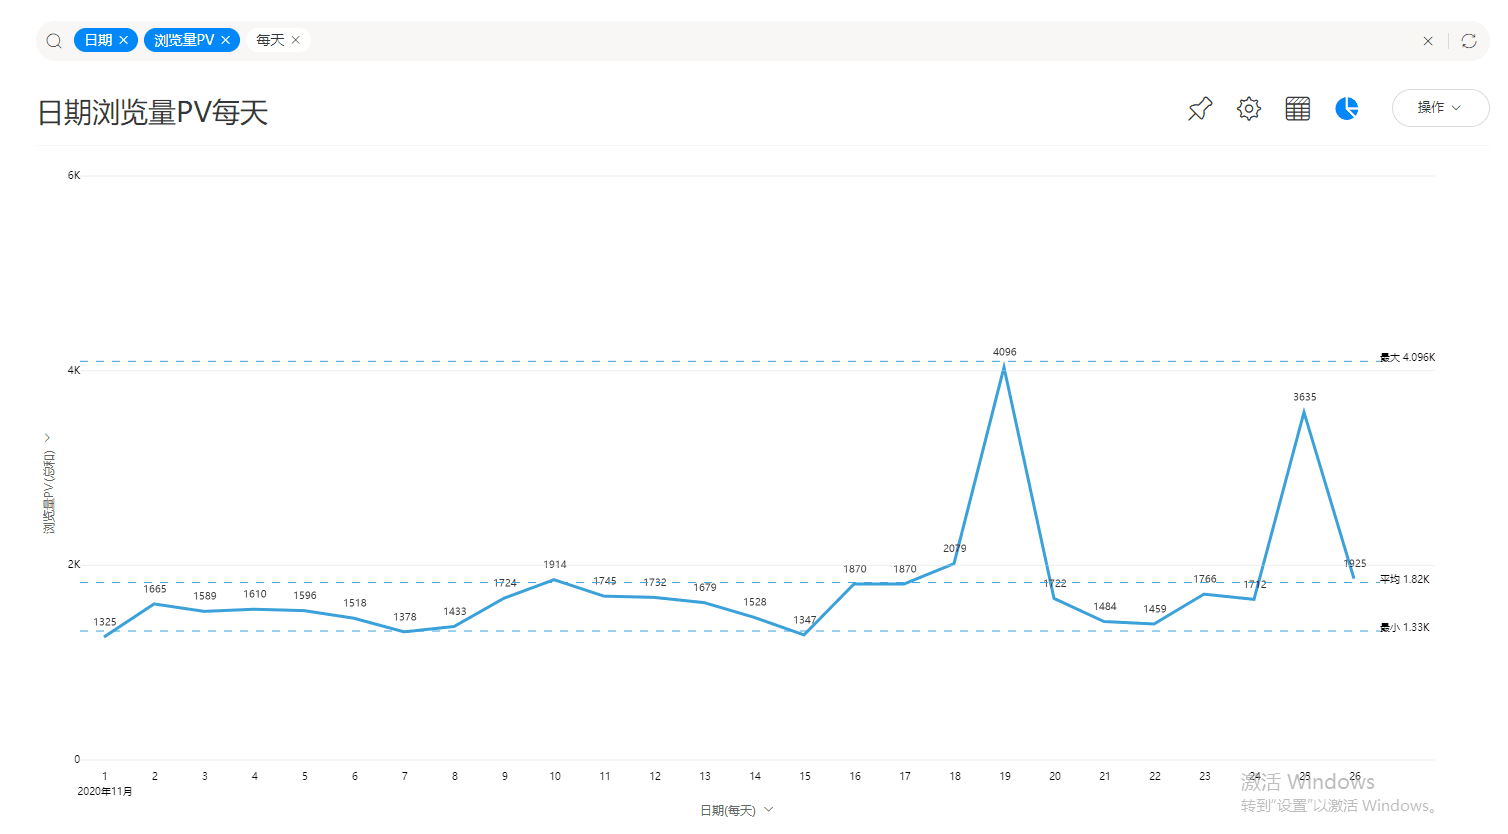Click the 2020年11月 axis label
Image resolution: width=1508 pixels, height=834 pixels.
click(105, 791)
